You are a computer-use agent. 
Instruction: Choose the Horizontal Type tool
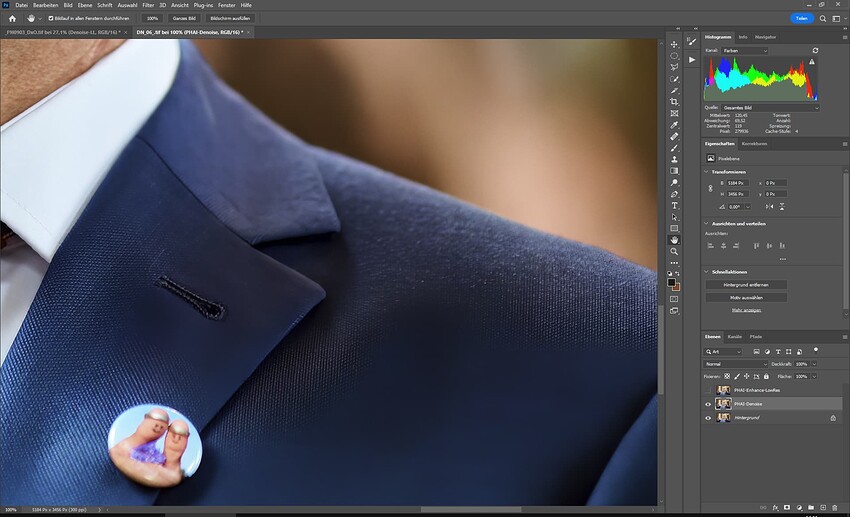click(674, 205)
